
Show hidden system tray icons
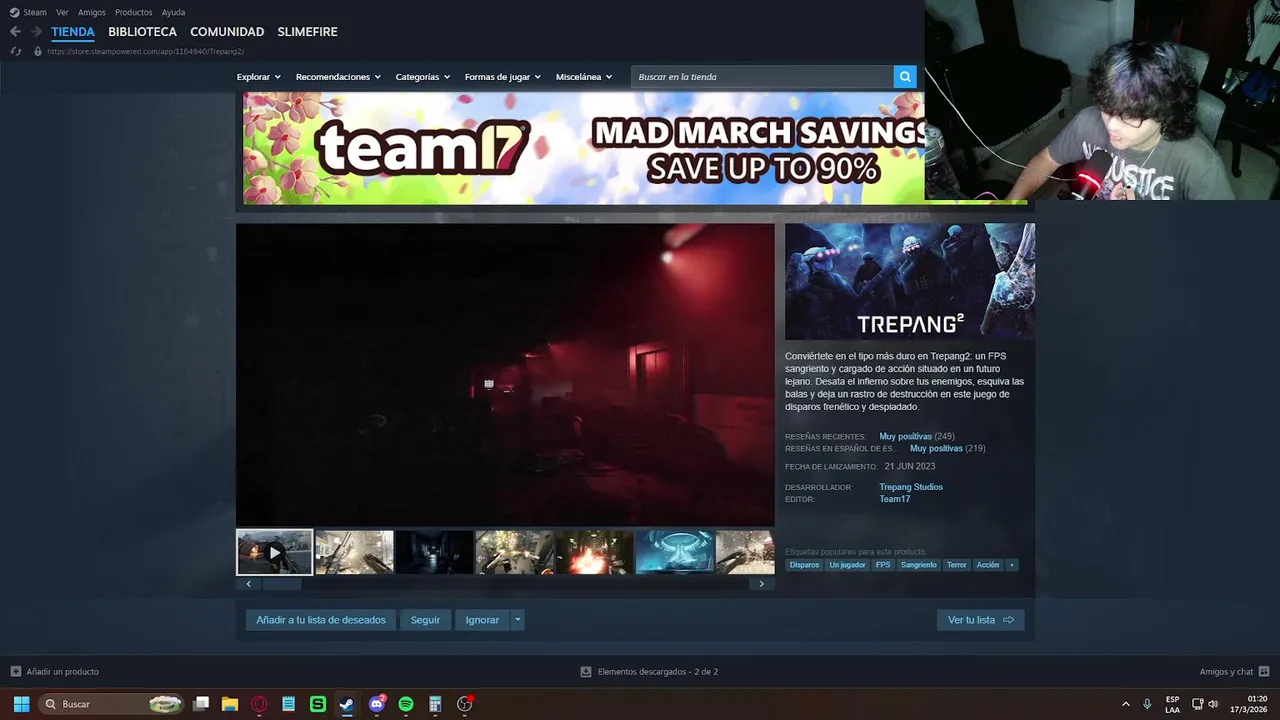[1126, 704]
